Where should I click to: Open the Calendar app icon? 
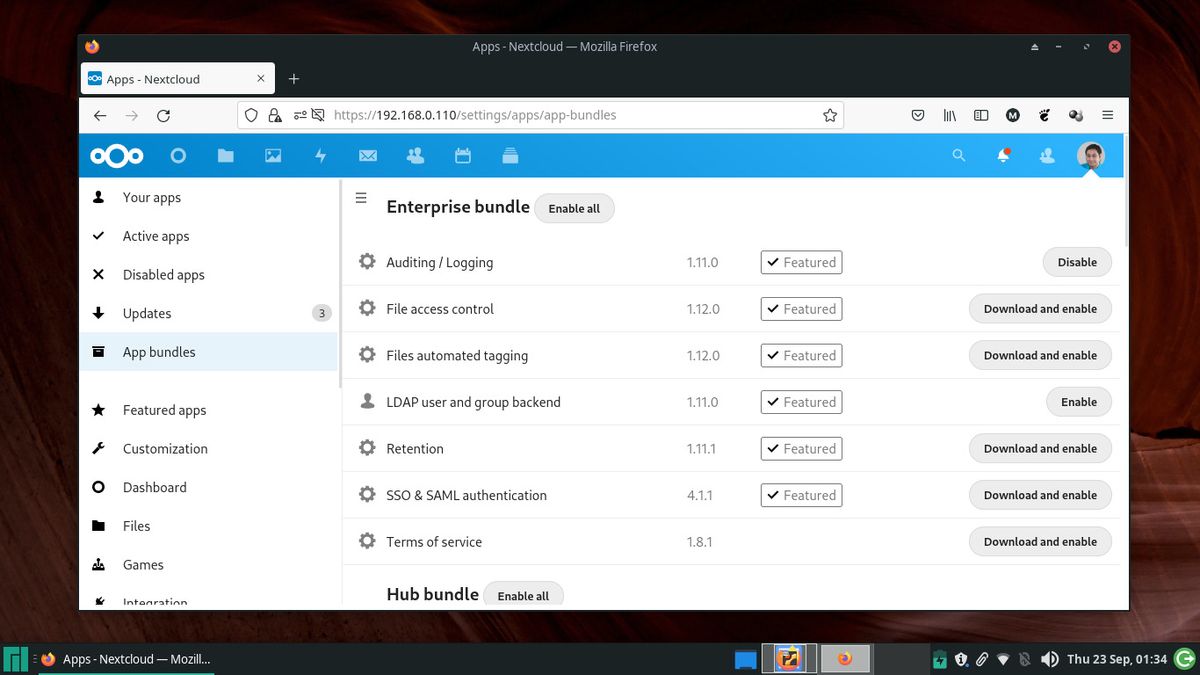click(x=461, y=156)
